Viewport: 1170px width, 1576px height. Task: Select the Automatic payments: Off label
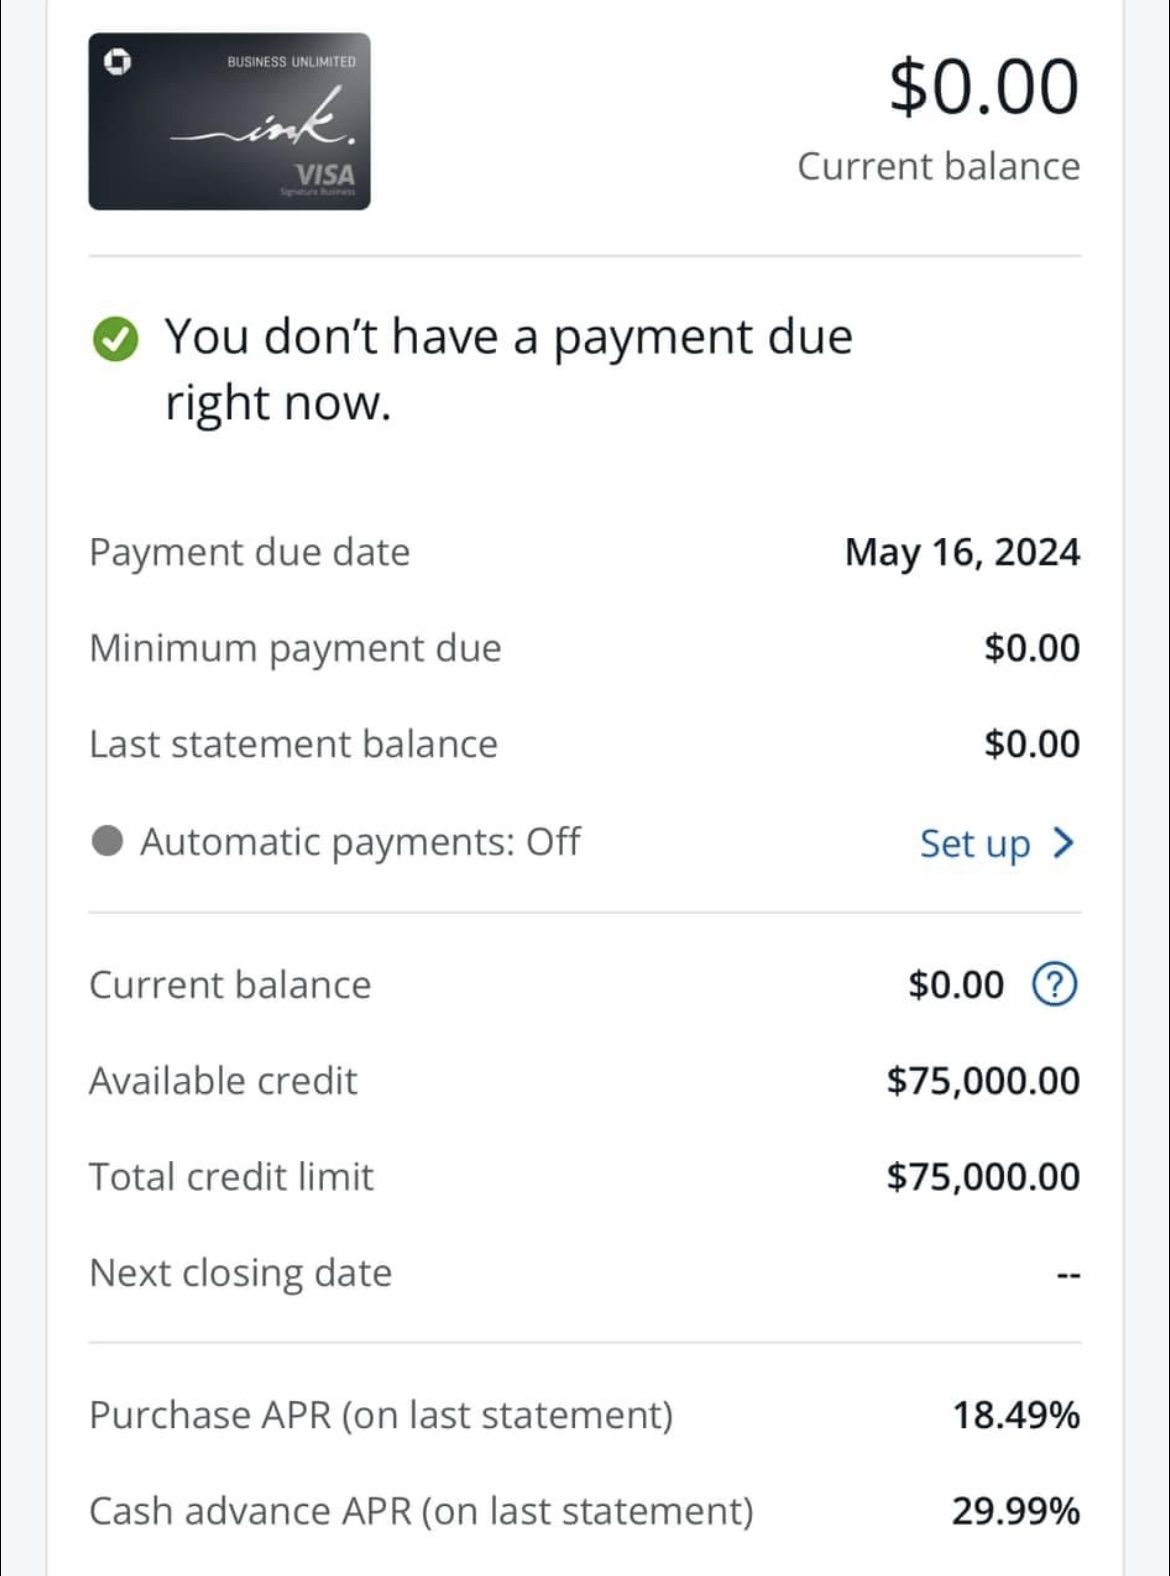point(360,842)
